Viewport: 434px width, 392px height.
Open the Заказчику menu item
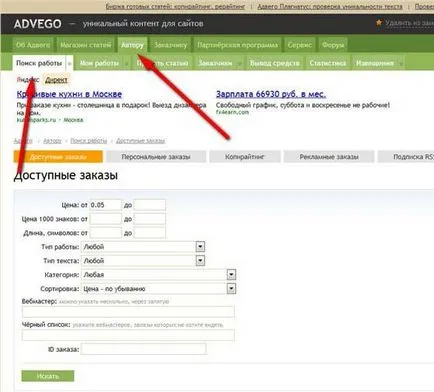click(x=170, y=45)
